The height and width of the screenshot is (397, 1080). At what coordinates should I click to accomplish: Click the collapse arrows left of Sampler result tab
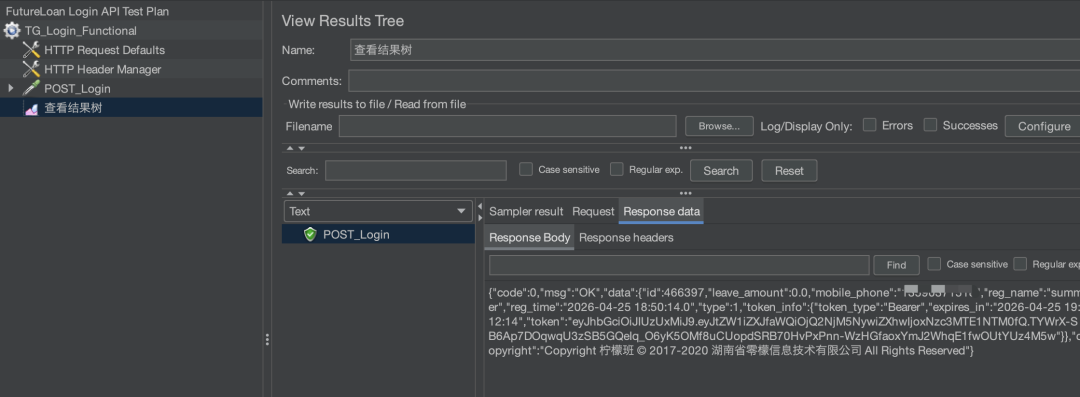pyautogui.click(x=480, y=212)
